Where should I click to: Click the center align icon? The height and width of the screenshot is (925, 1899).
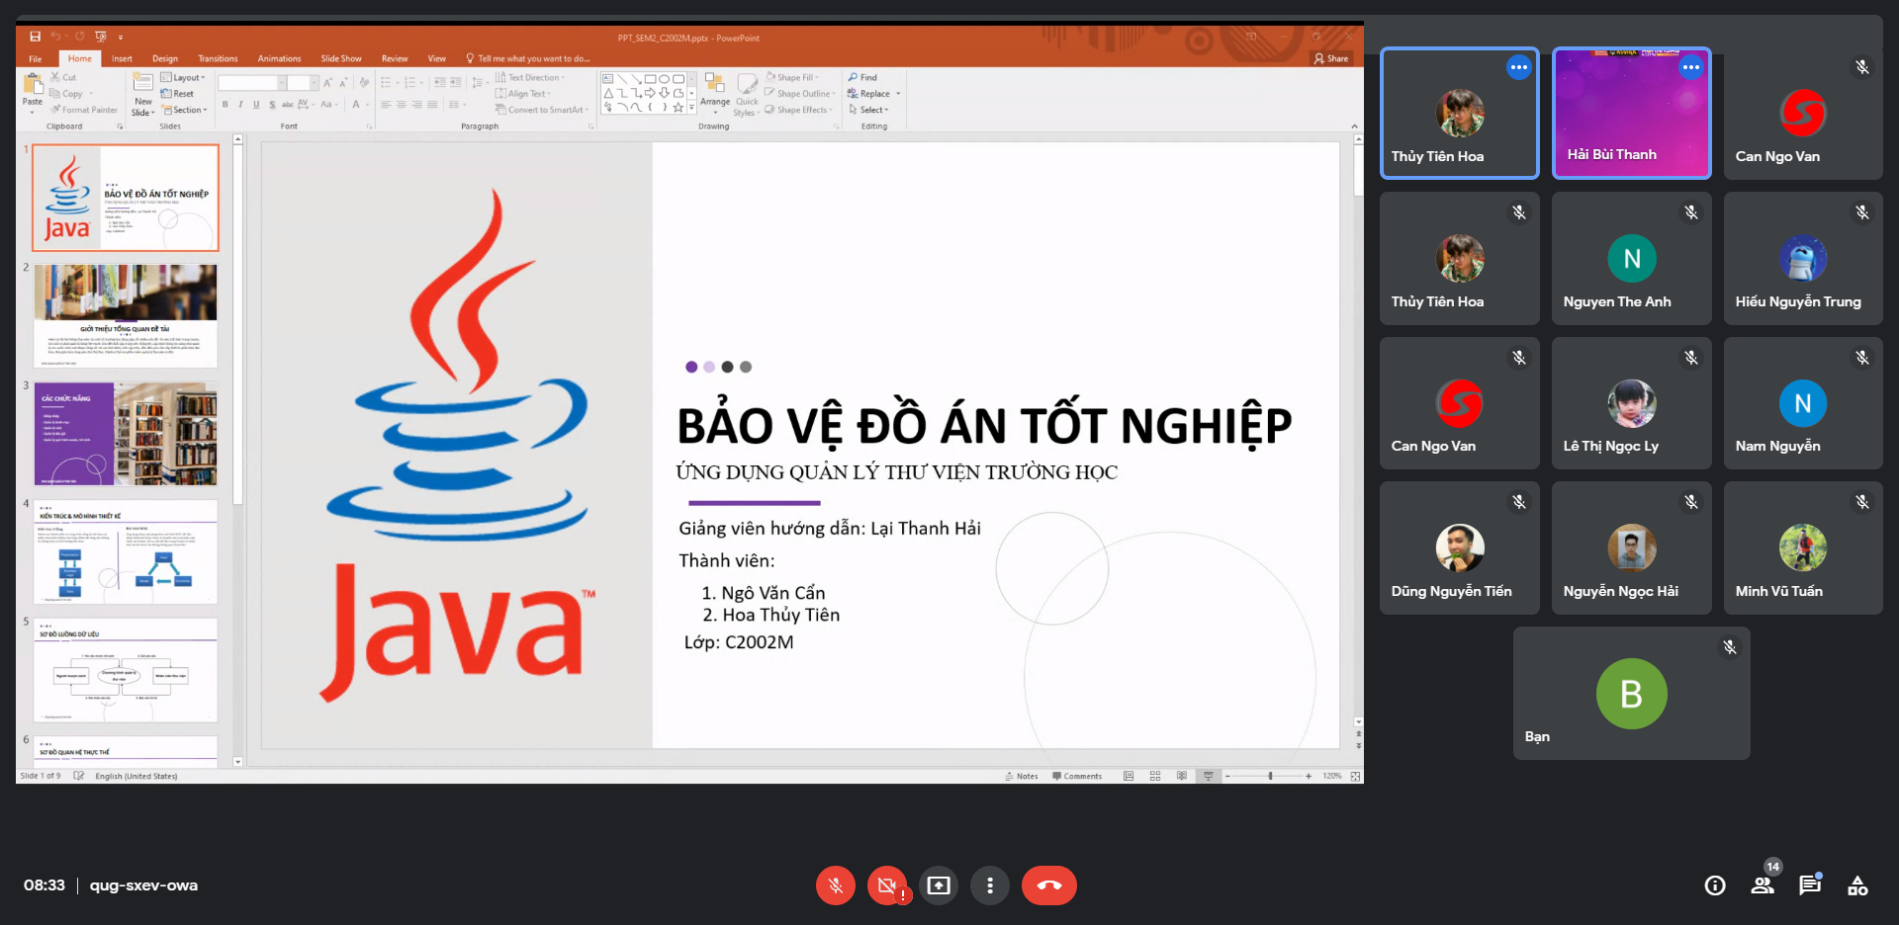[401, 104]
